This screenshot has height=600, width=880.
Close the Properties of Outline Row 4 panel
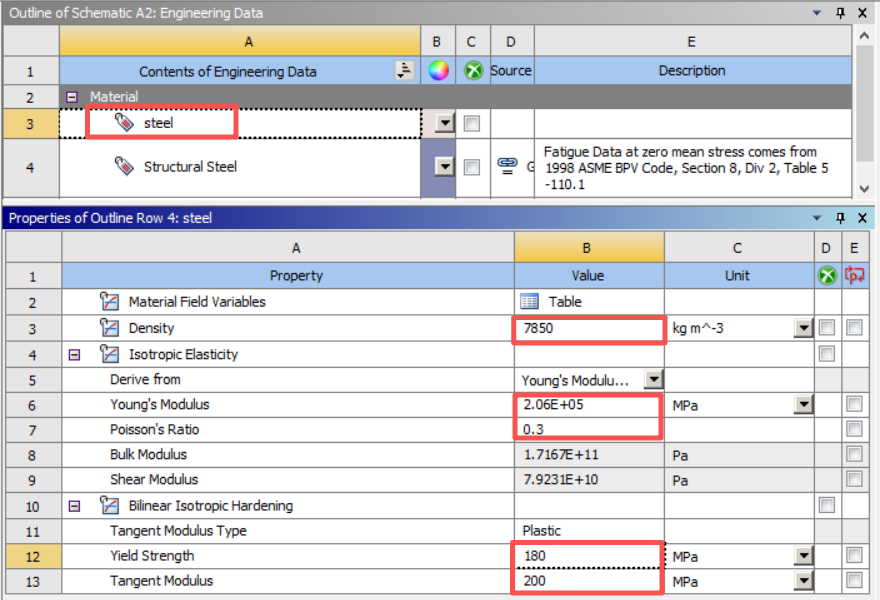pos(863,218)
